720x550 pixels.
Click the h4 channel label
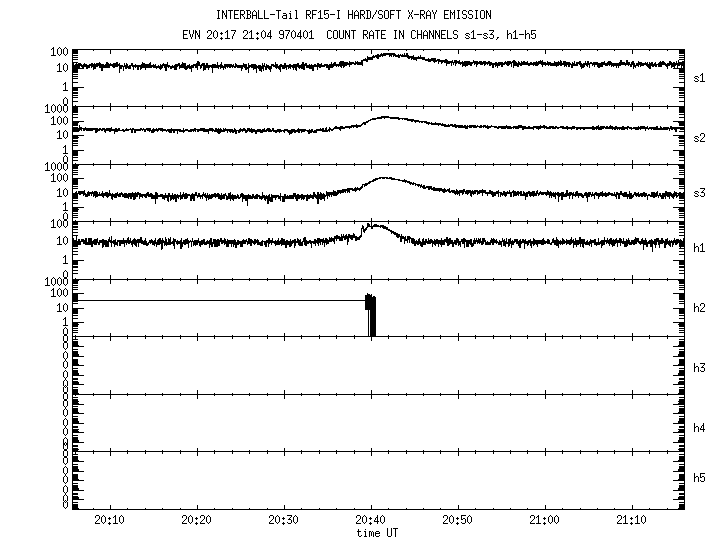click(x=700, y=428)
